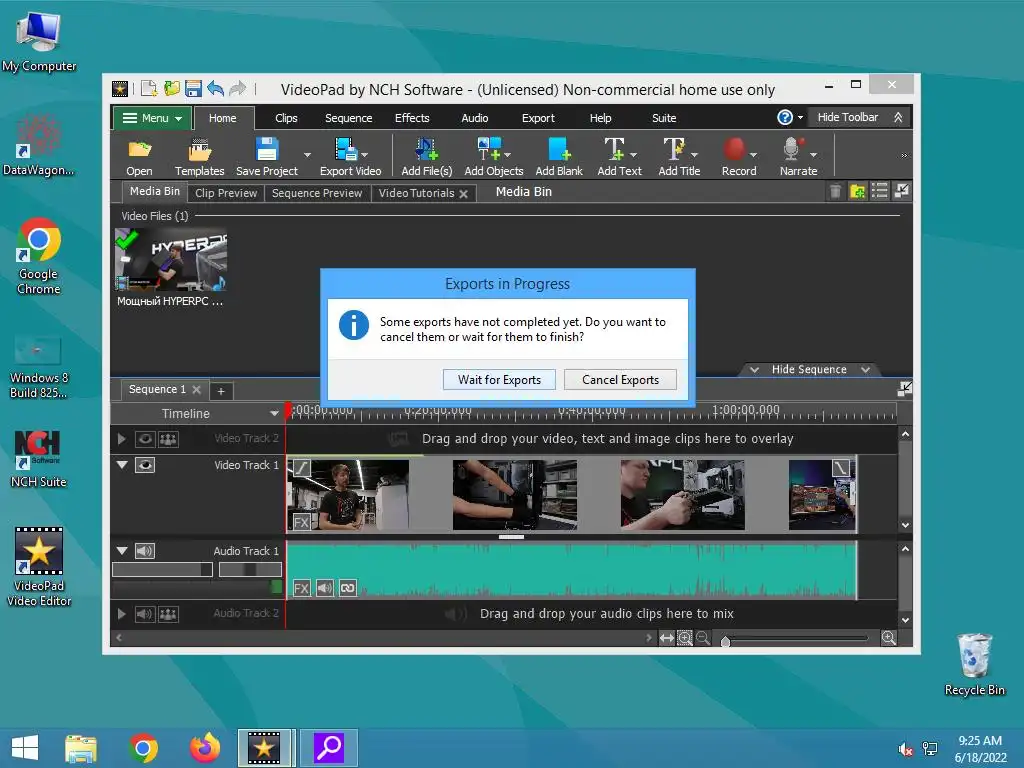Collapse Audio Track 1 triangle
1024x768 pixels.
click(122, 551)
